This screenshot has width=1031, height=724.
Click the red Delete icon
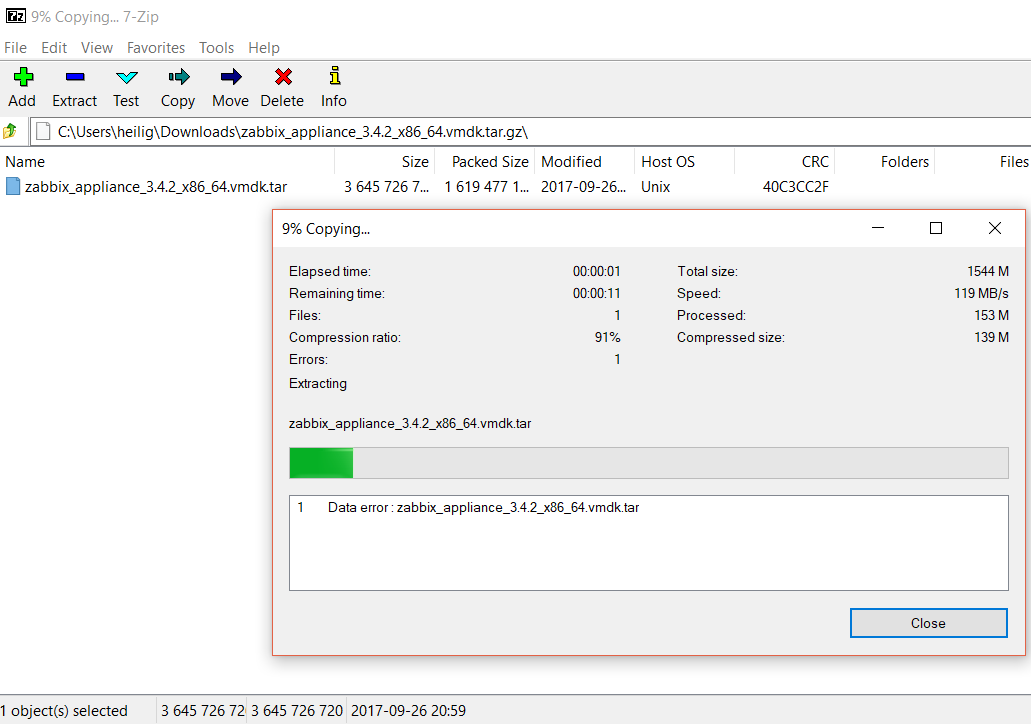283,77
